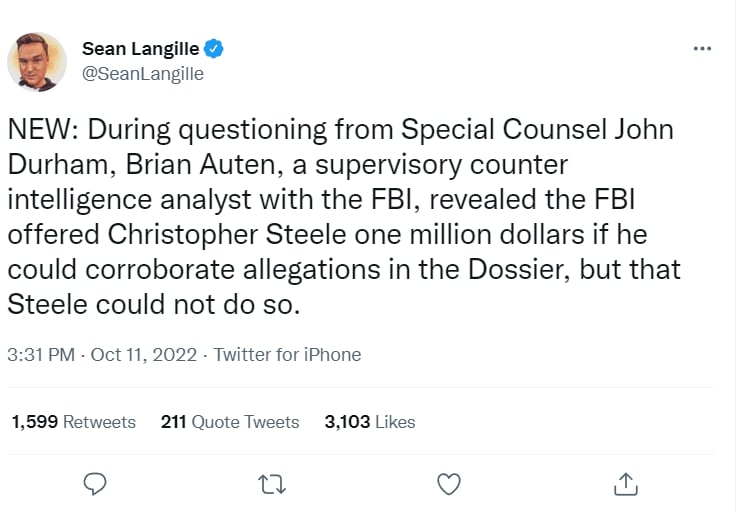
Task: Click the name Christopher Steele in the tweet
Action: coord(227,235)
